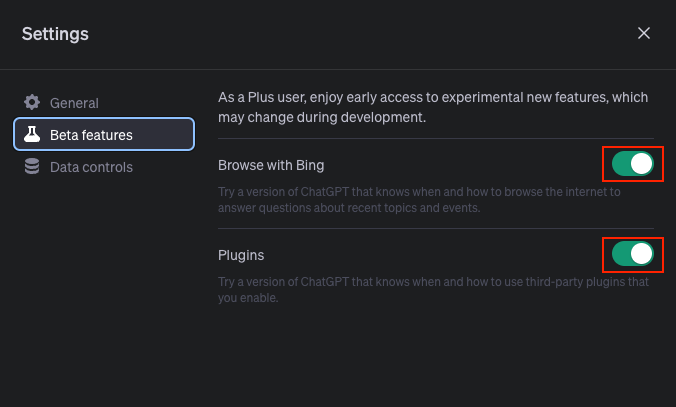Click the Plugins description about third-party plugins

coord(433,290)
